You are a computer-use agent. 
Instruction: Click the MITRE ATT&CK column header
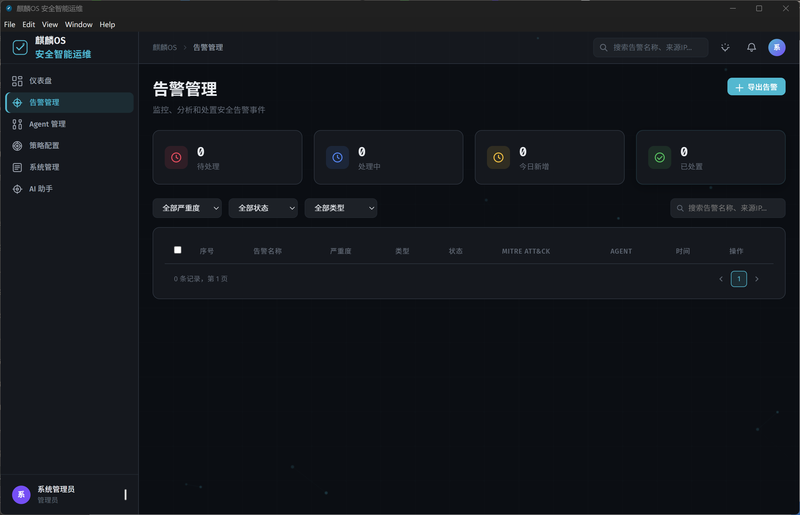pos(526,251)
